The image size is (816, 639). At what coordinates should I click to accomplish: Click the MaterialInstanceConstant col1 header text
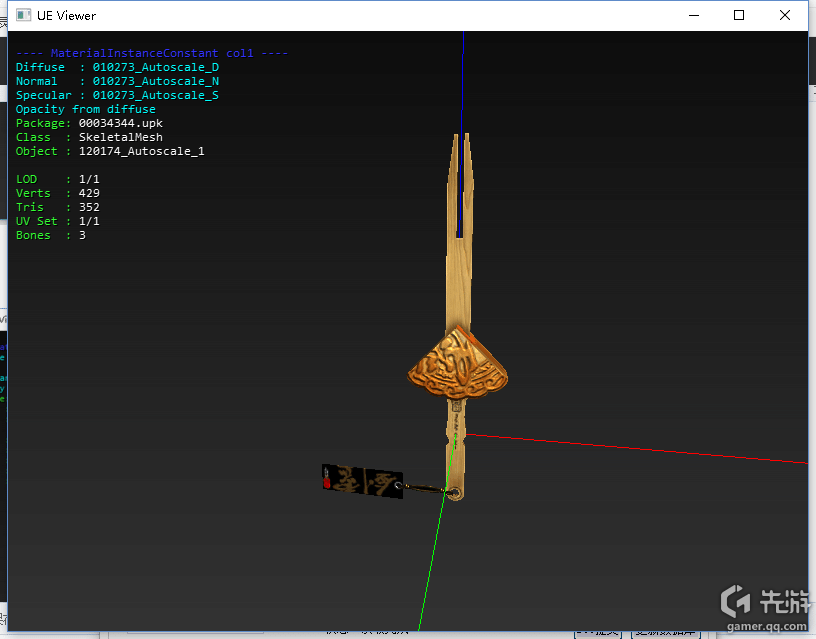coord(152,53)
